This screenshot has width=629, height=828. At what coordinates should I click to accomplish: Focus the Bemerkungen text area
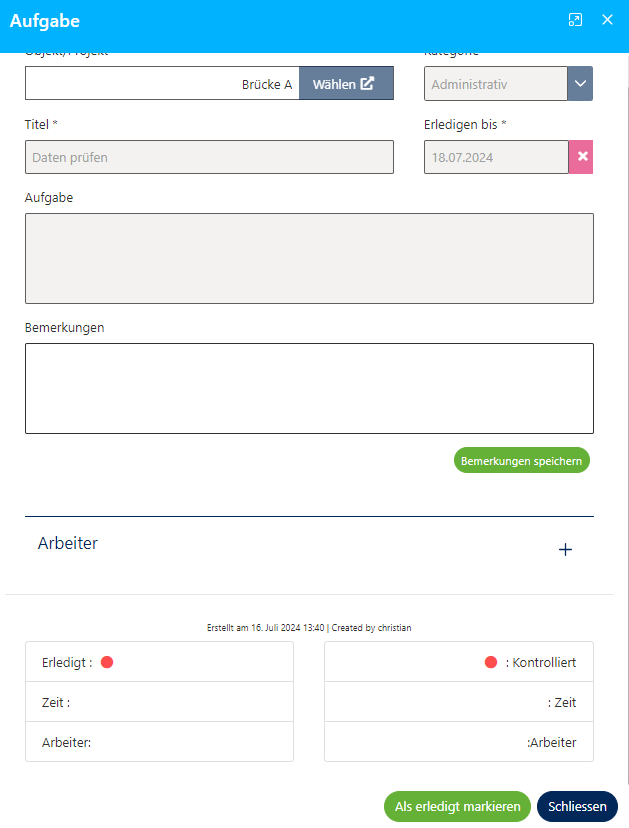(309, 388)
